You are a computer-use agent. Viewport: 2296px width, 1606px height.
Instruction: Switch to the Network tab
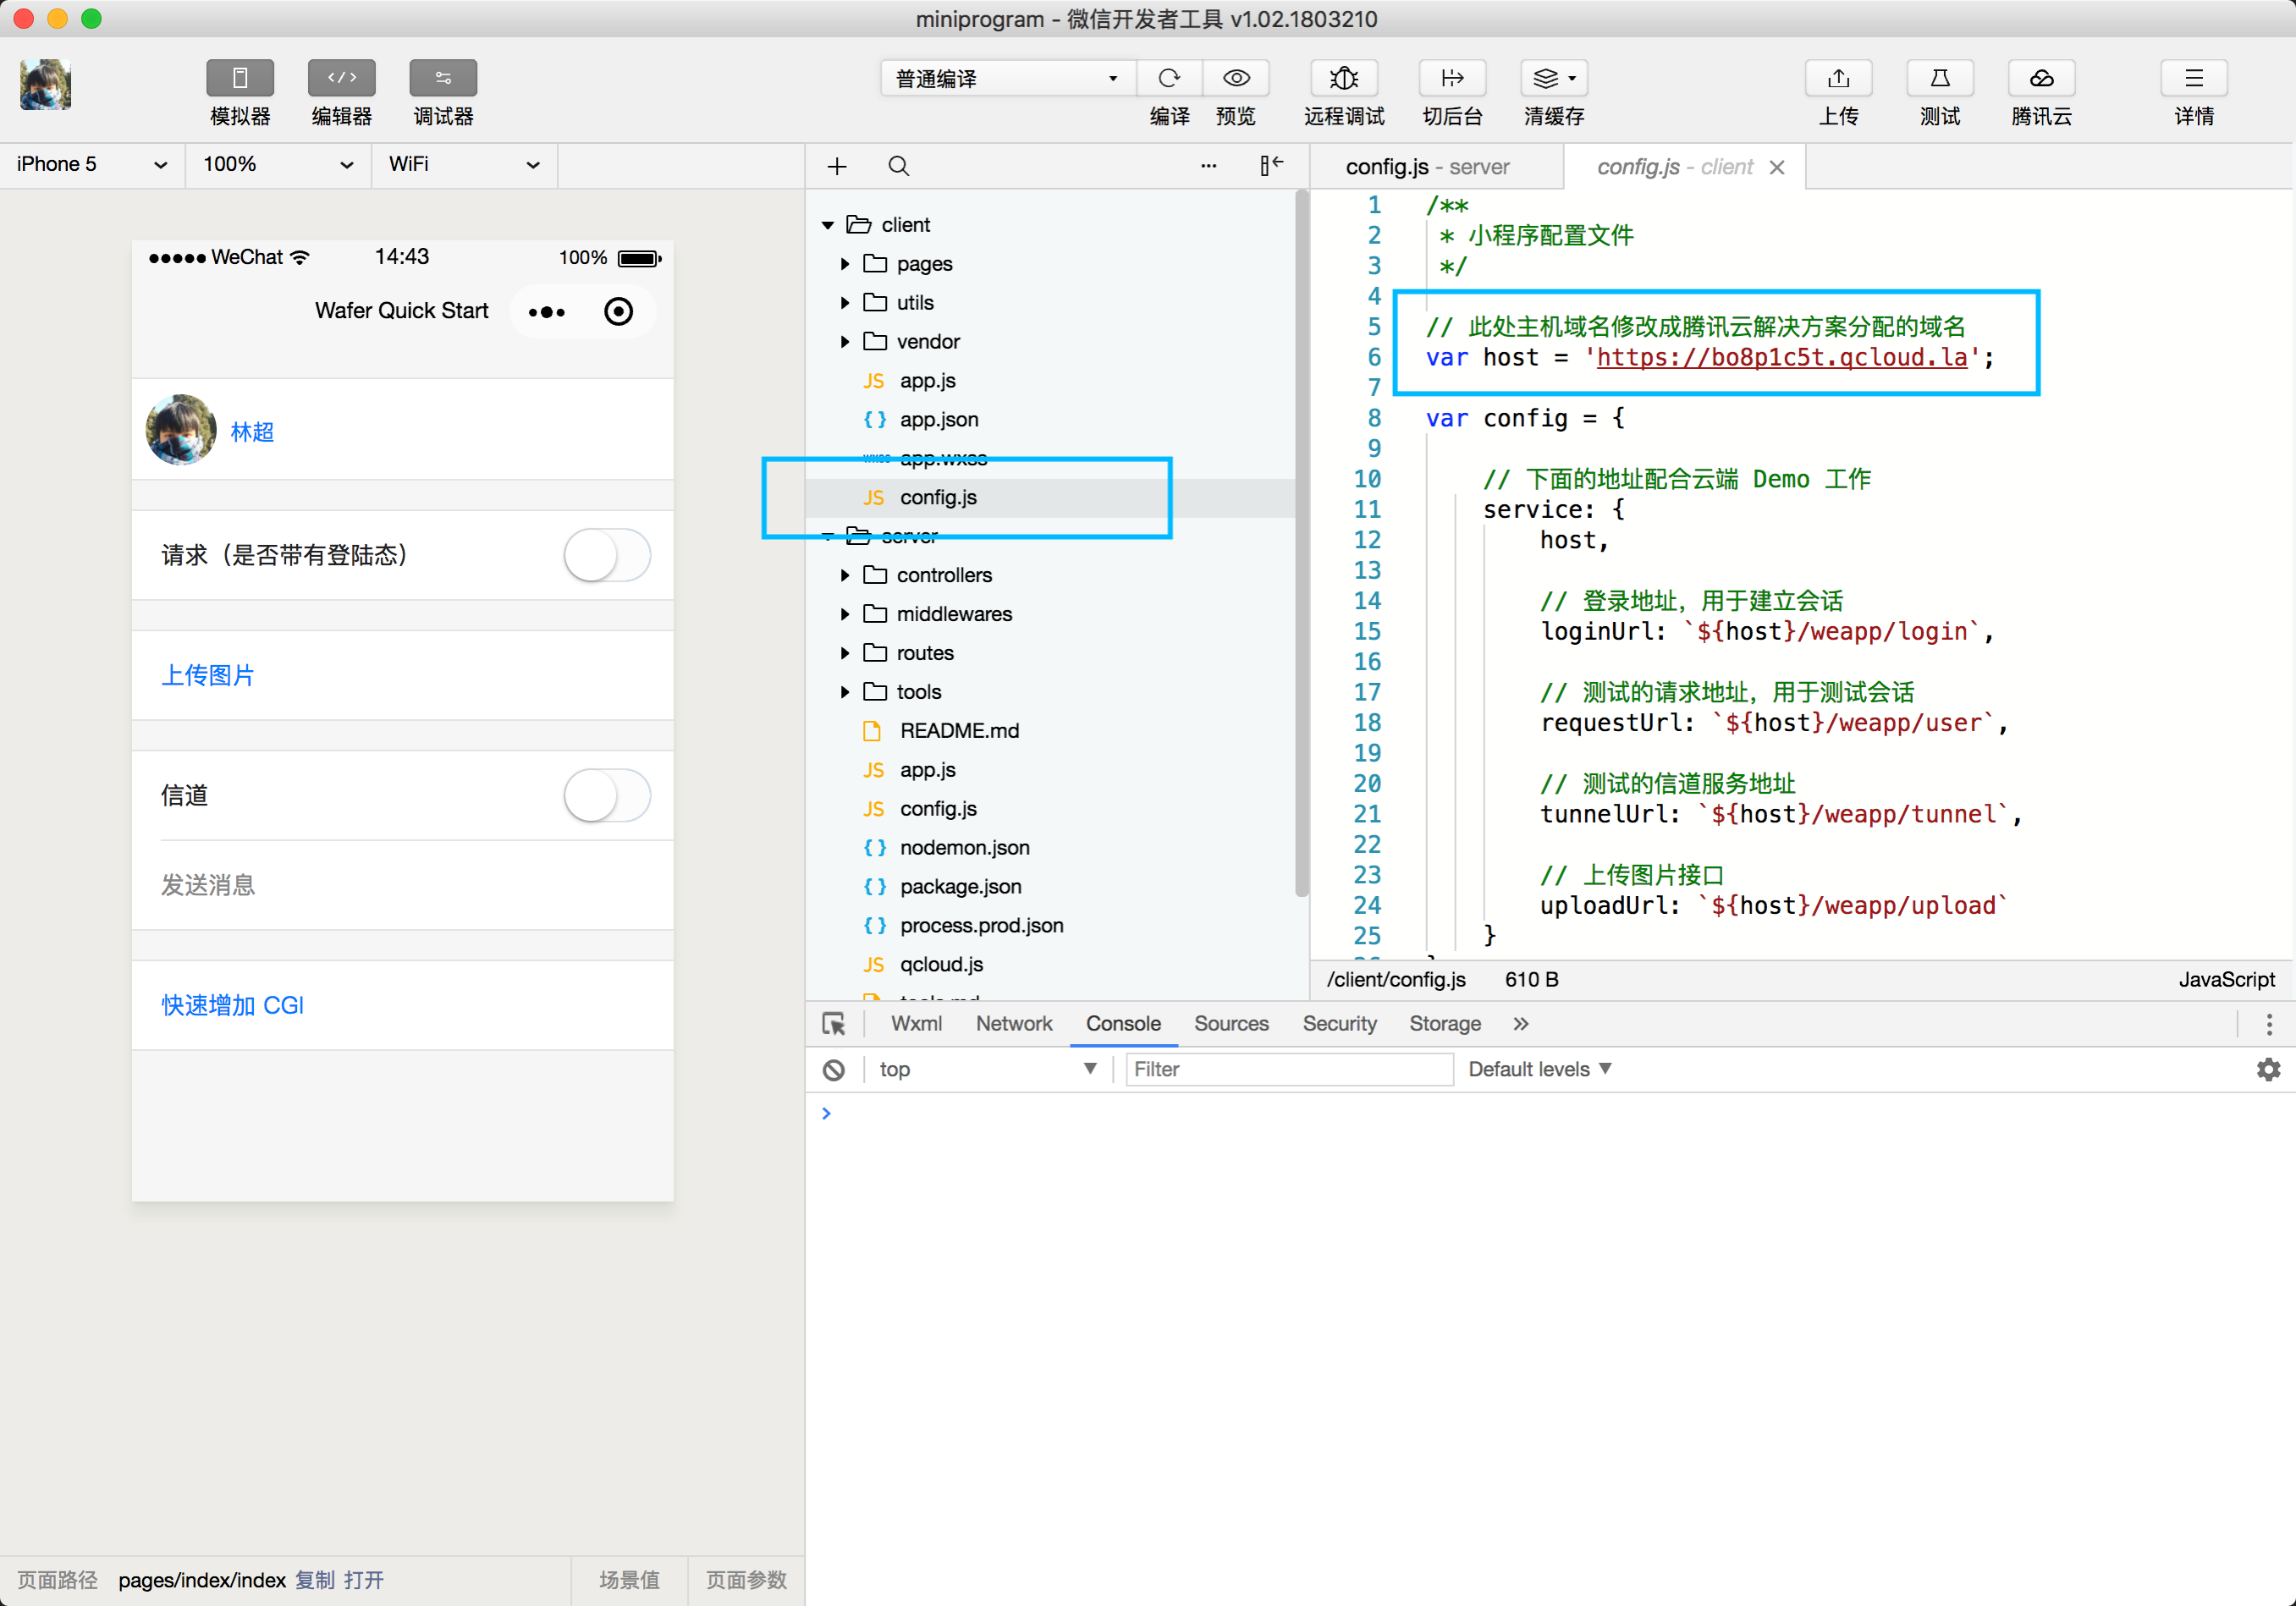coord(1013,1023)
